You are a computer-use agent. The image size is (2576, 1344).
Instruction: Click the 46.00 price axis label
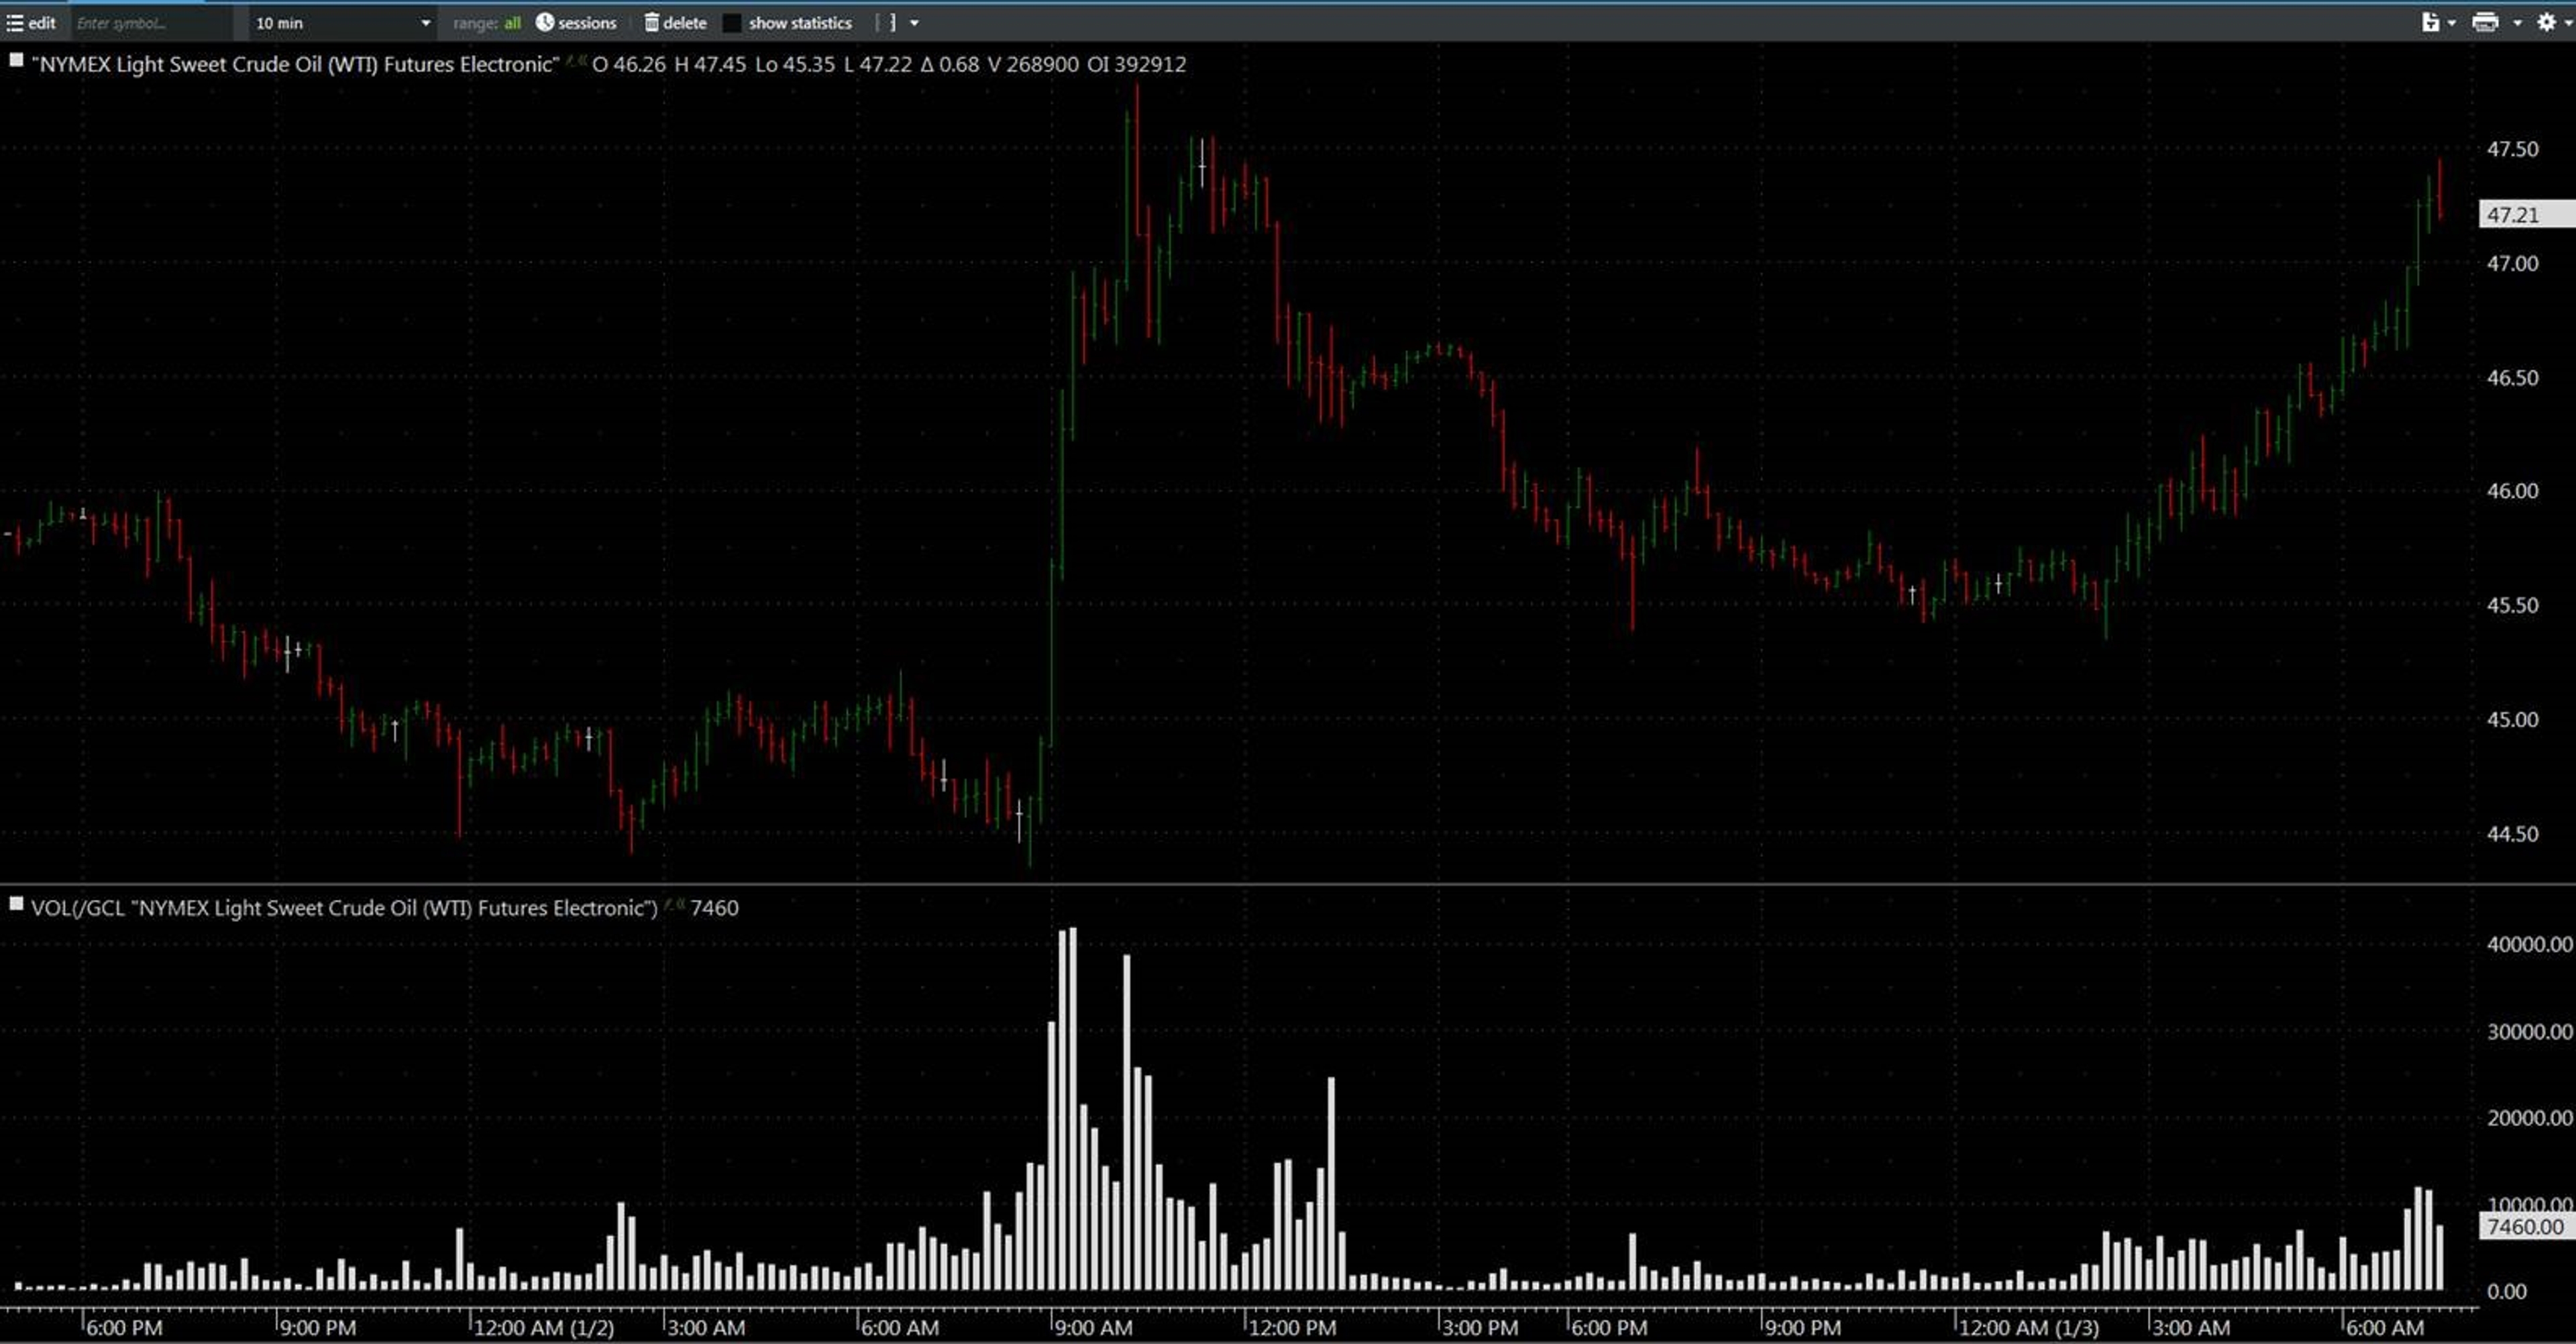(2512, 491)
